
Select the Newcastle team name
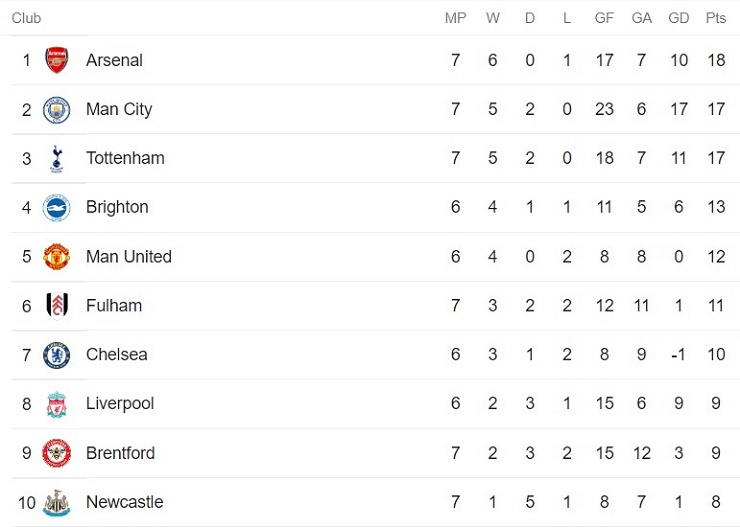click(x=125, y=502)
